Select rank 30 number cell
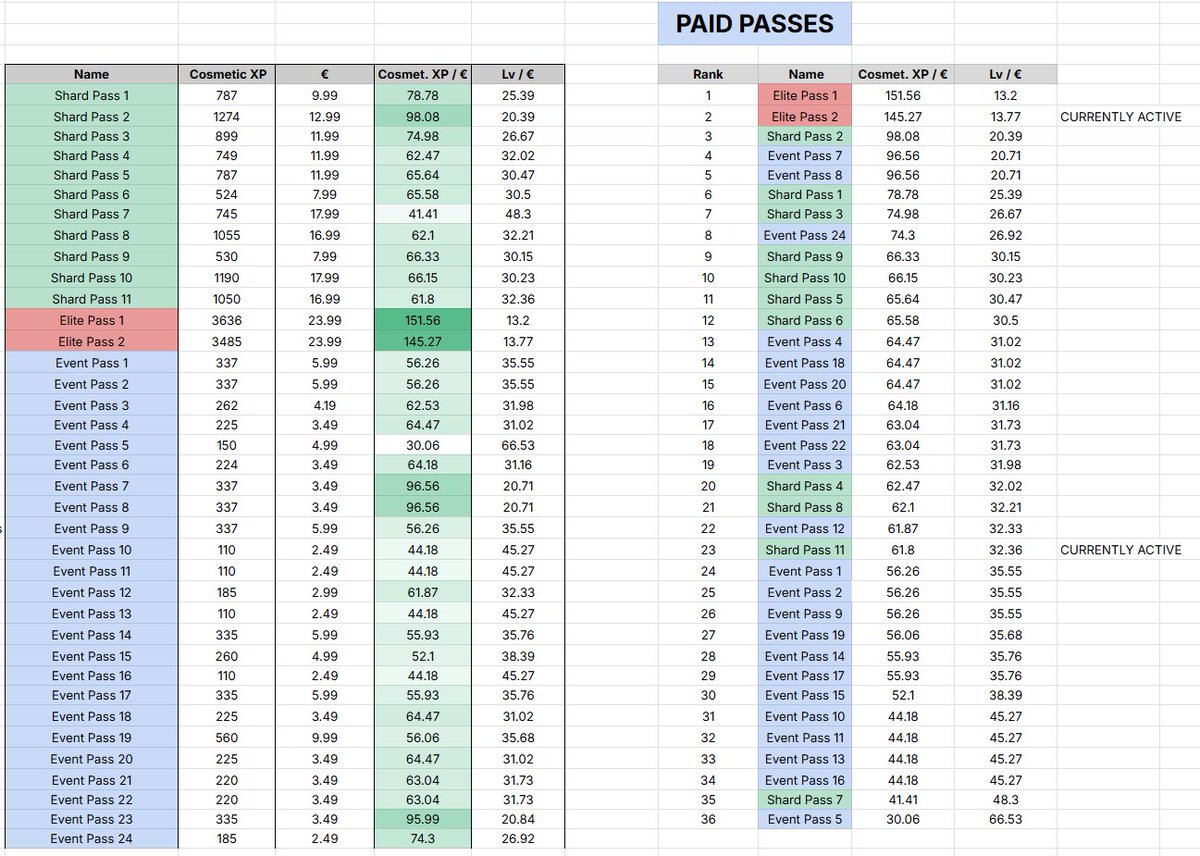1200x856 pixels. (708, 695)
